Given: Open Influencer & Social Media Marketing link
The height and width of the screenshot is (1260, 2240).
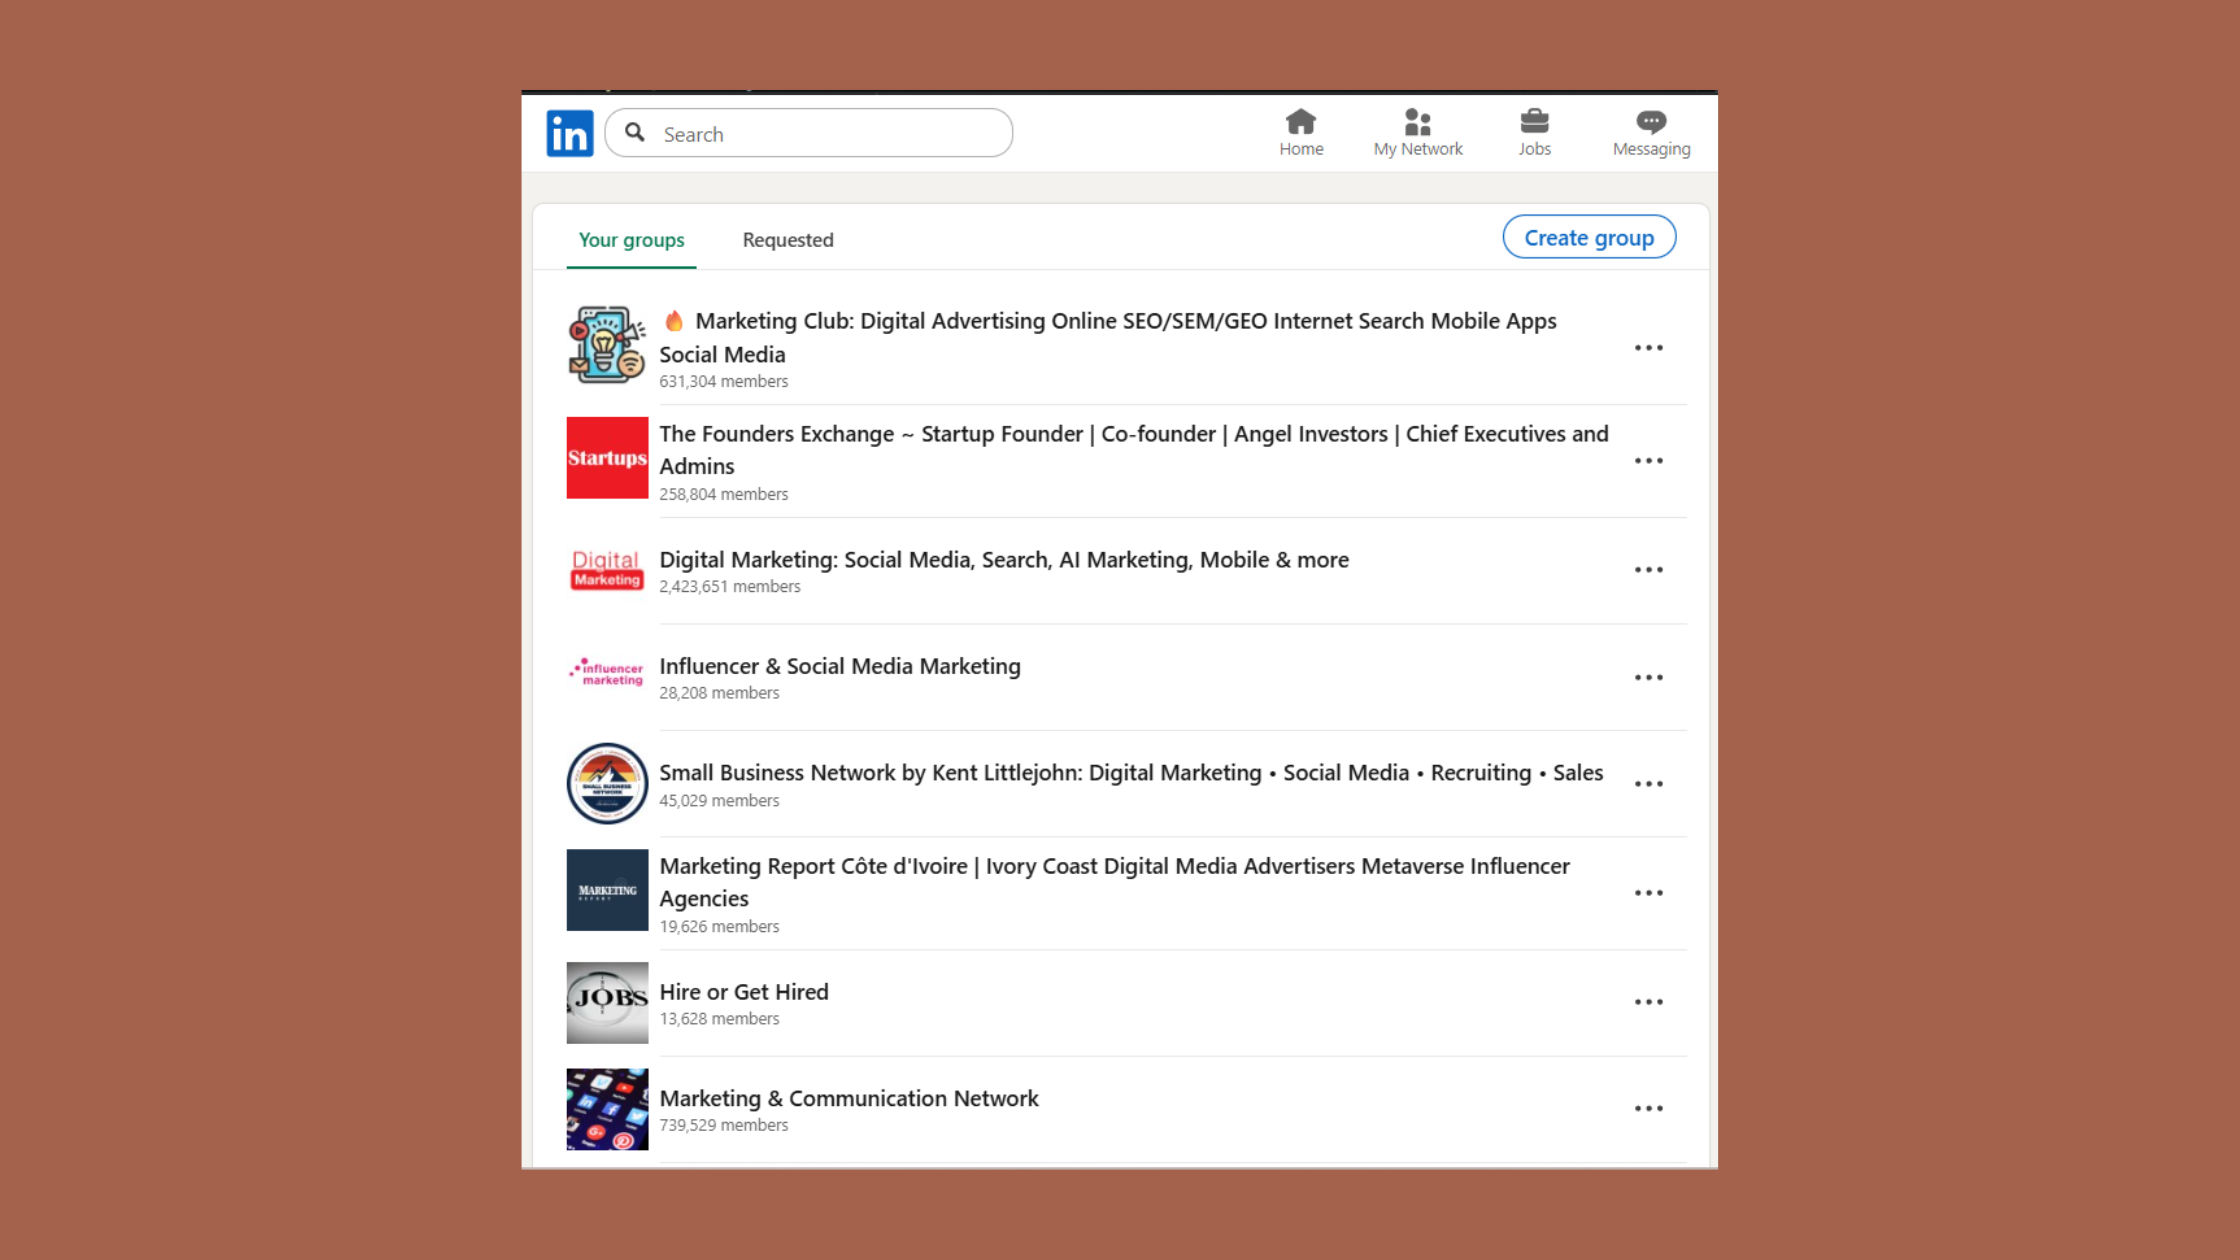Looking at the screenshot, I should coord(840,666).
